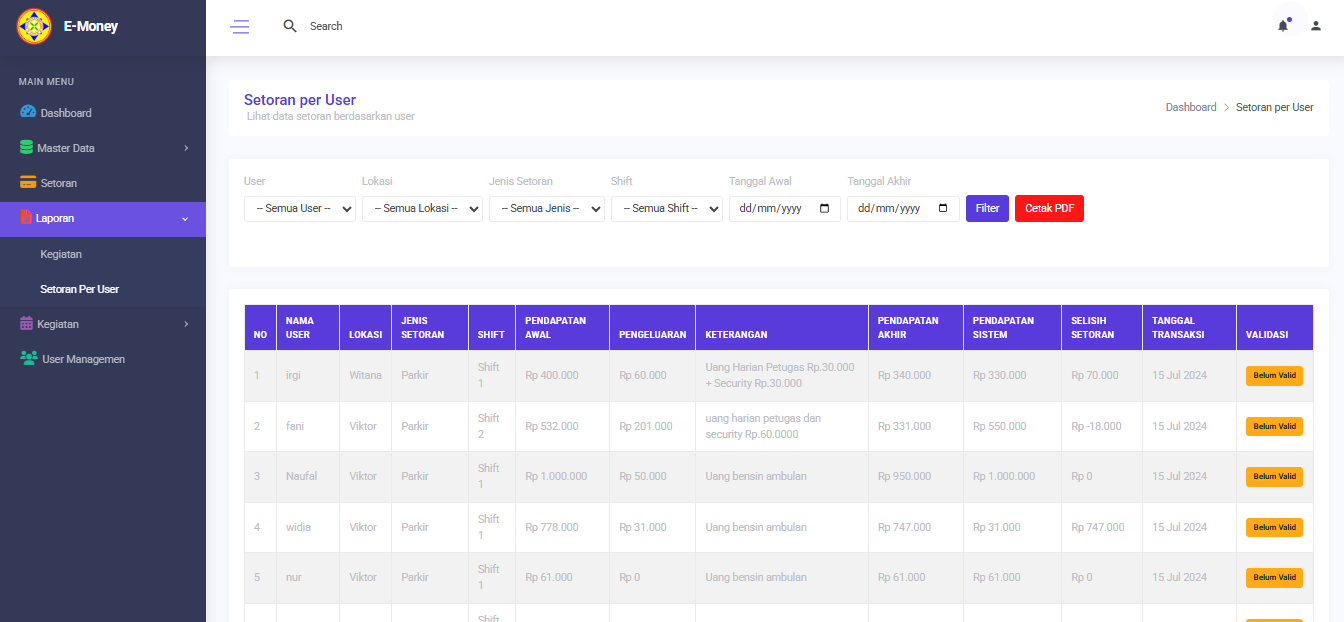This screenshot has height=622, width=1344.
Task: Click the Master Data database icon
Action: click(x=26, y=147)
